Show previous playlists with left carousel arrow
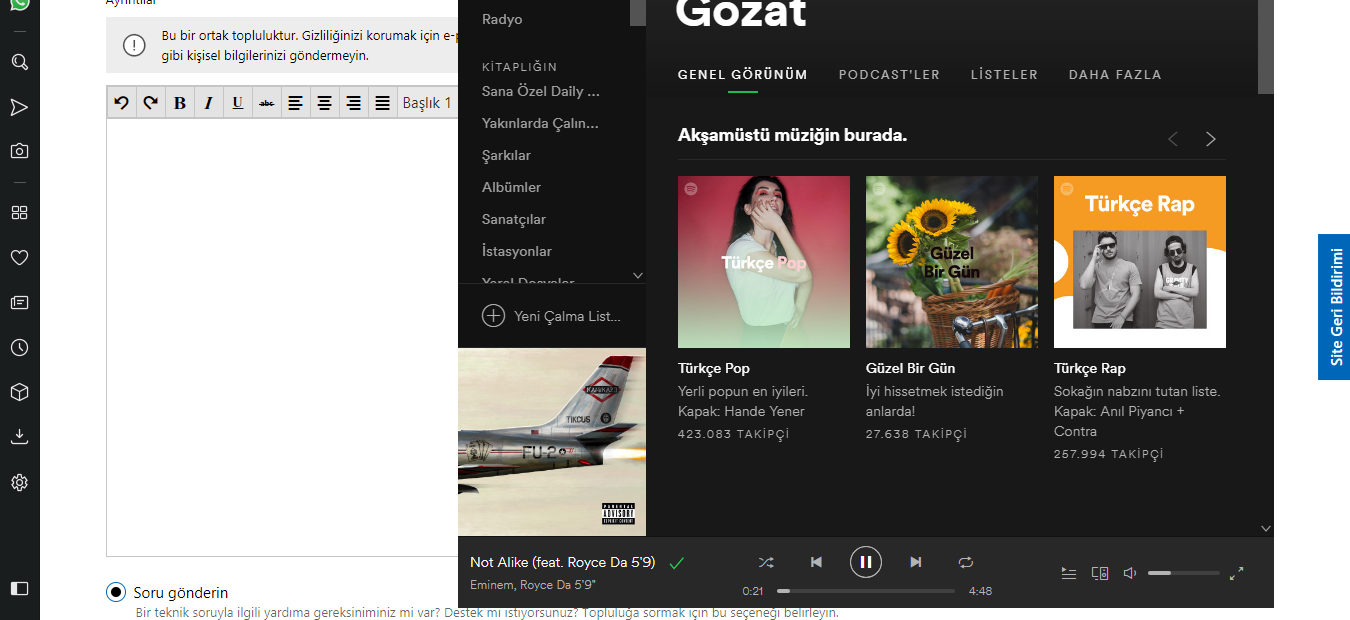The image size is (1350, 620). [x=1173, y=139]
